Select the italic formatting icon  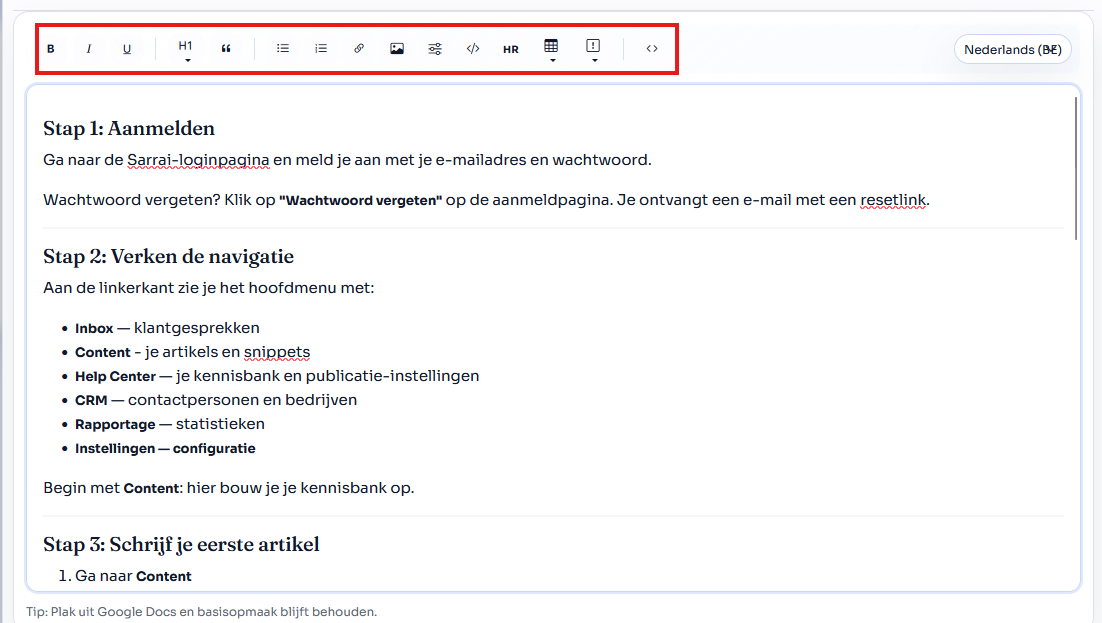pos(88,47)
